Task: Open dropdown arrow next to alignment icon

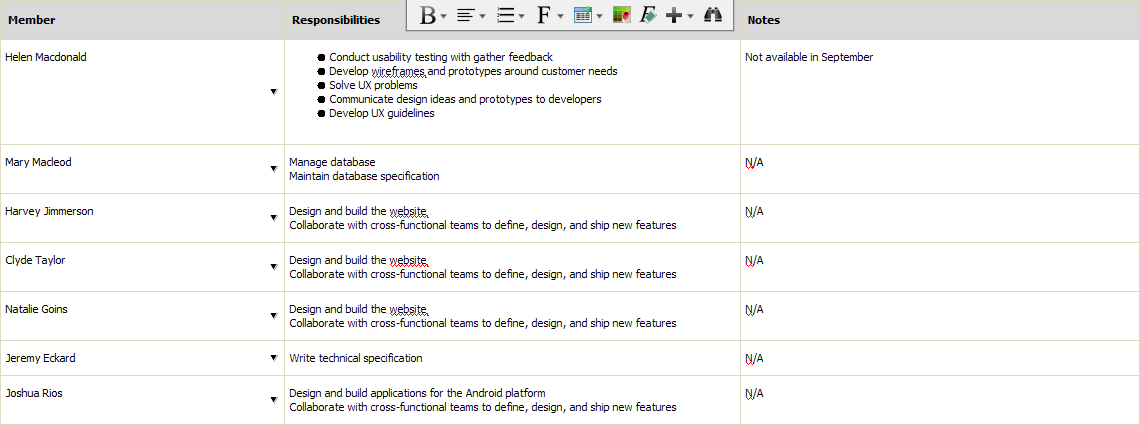Action: [483, 16]
